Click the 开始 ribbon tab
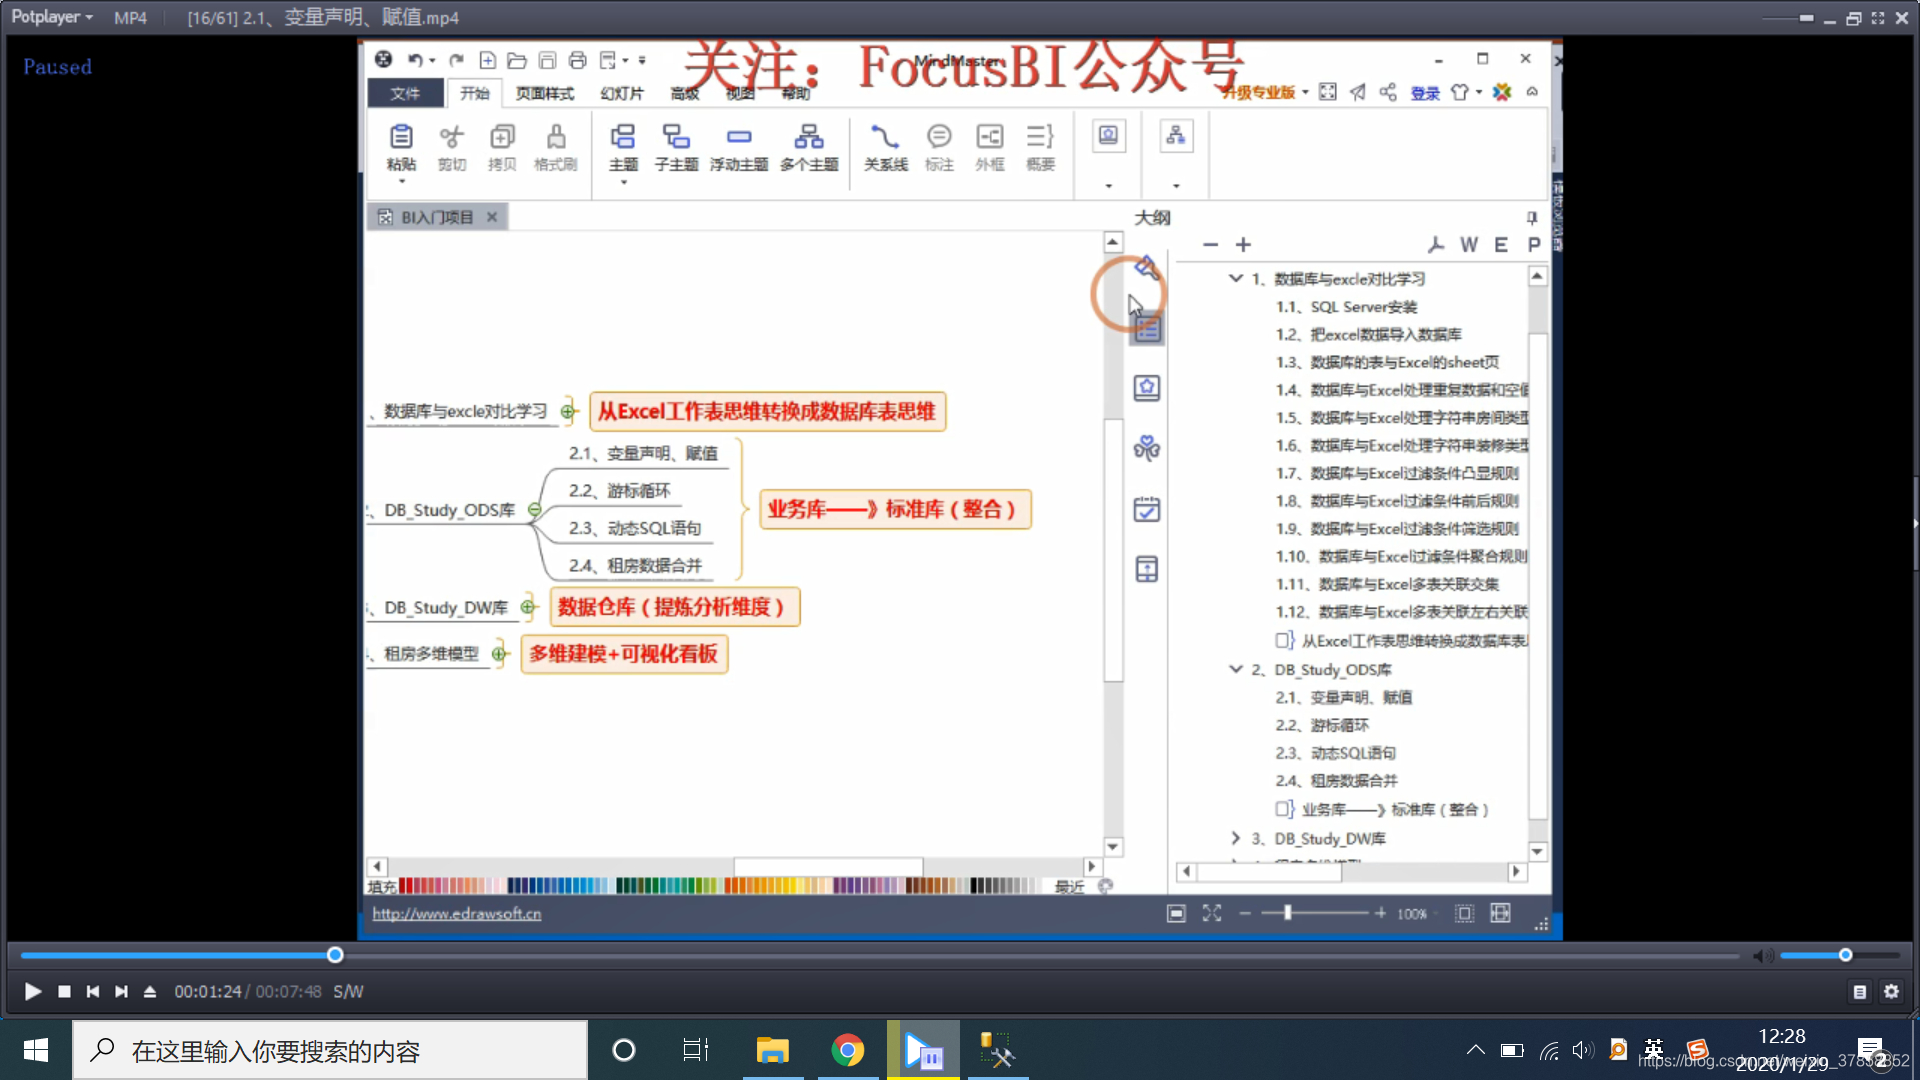Screen dimensions: 1920x1080 [x=475, y=92]
